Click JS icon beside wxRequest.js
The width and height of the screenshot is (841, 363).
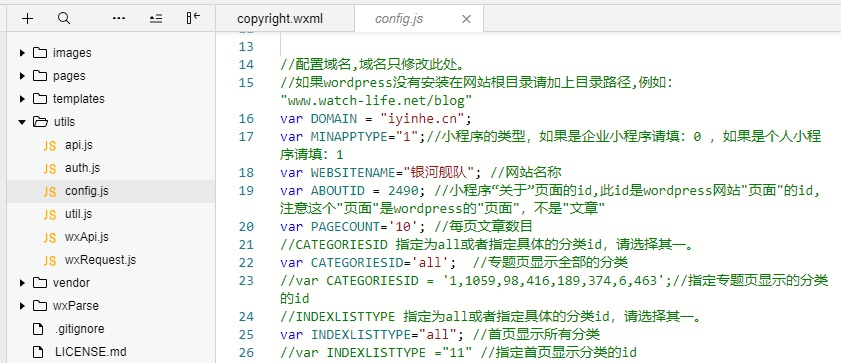click(x=50, y=261)
